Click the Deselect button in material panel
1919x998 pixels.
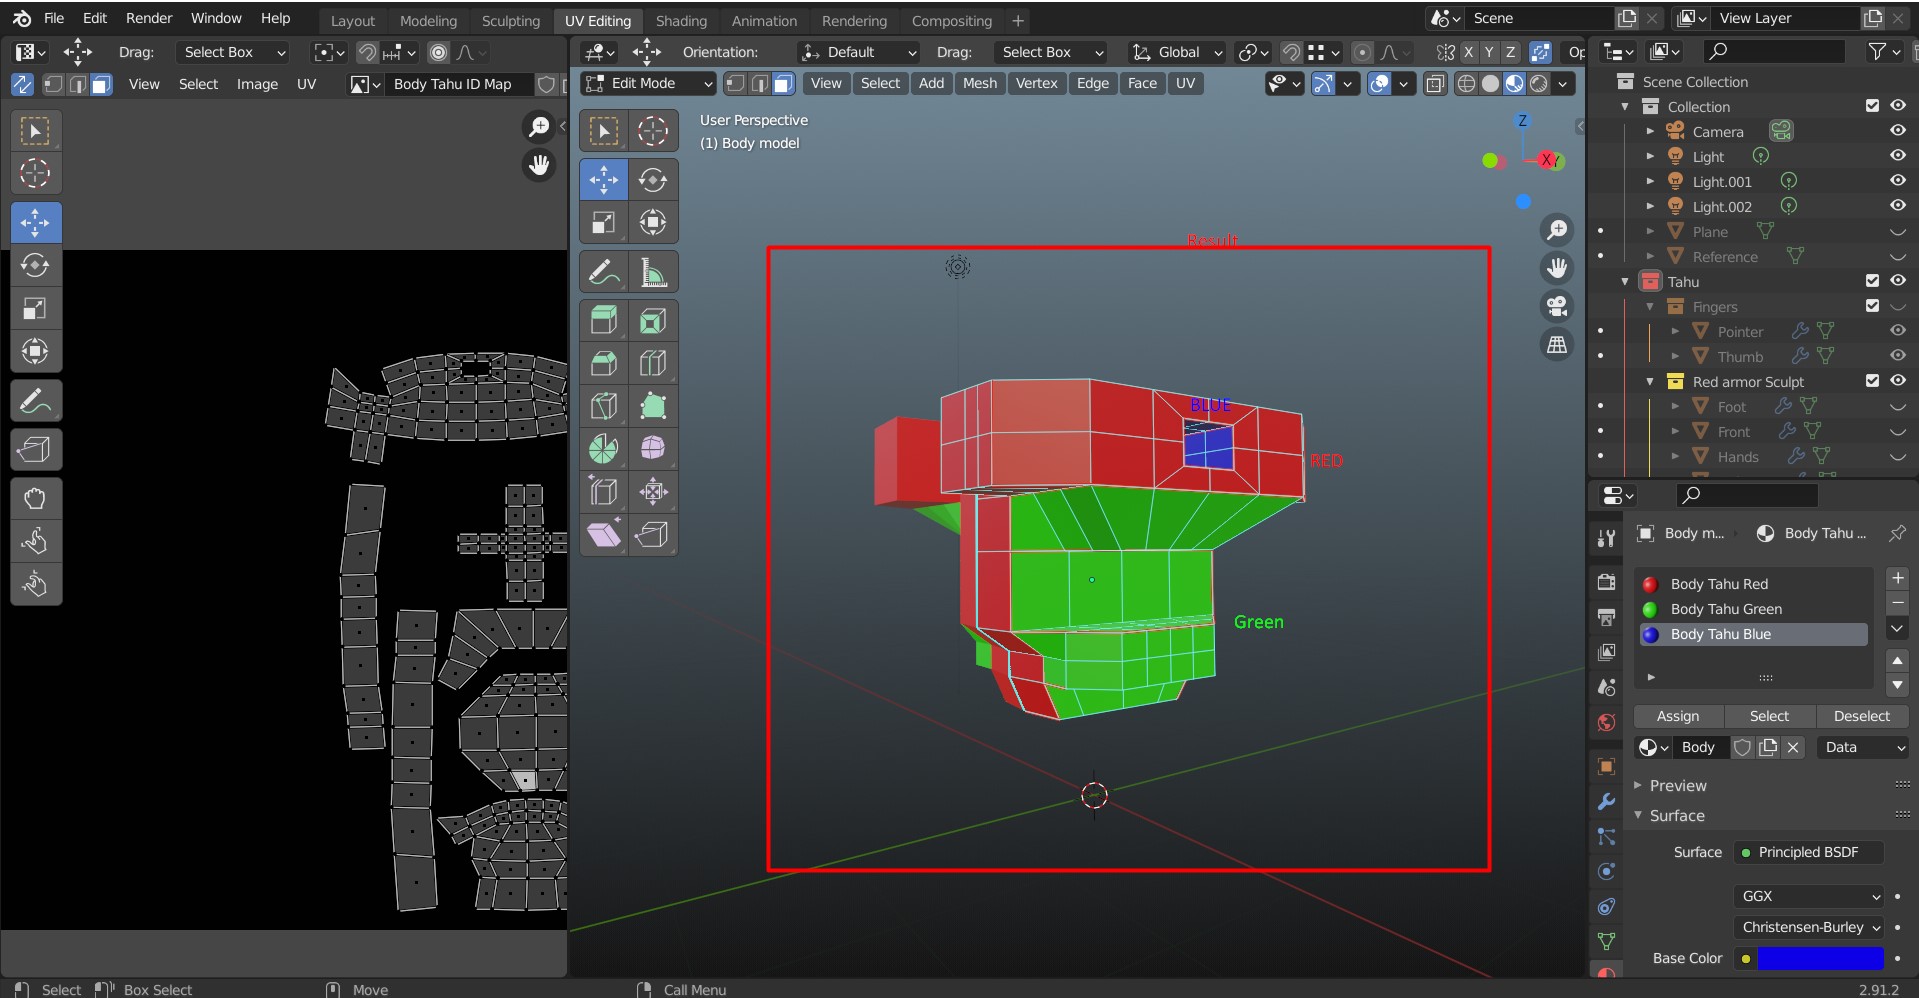pyautogui.click(x=1861, y=716)
